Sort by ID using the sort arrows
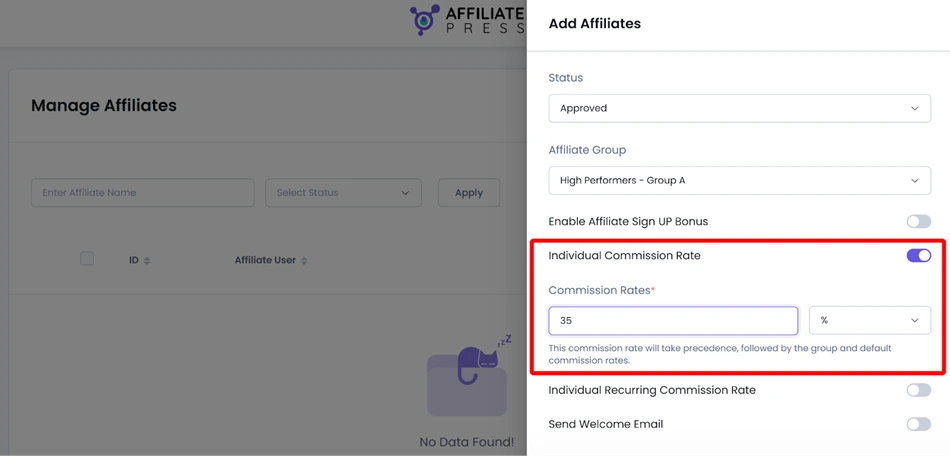This screenshot has height=456, width=950. (x=147, y=261)
